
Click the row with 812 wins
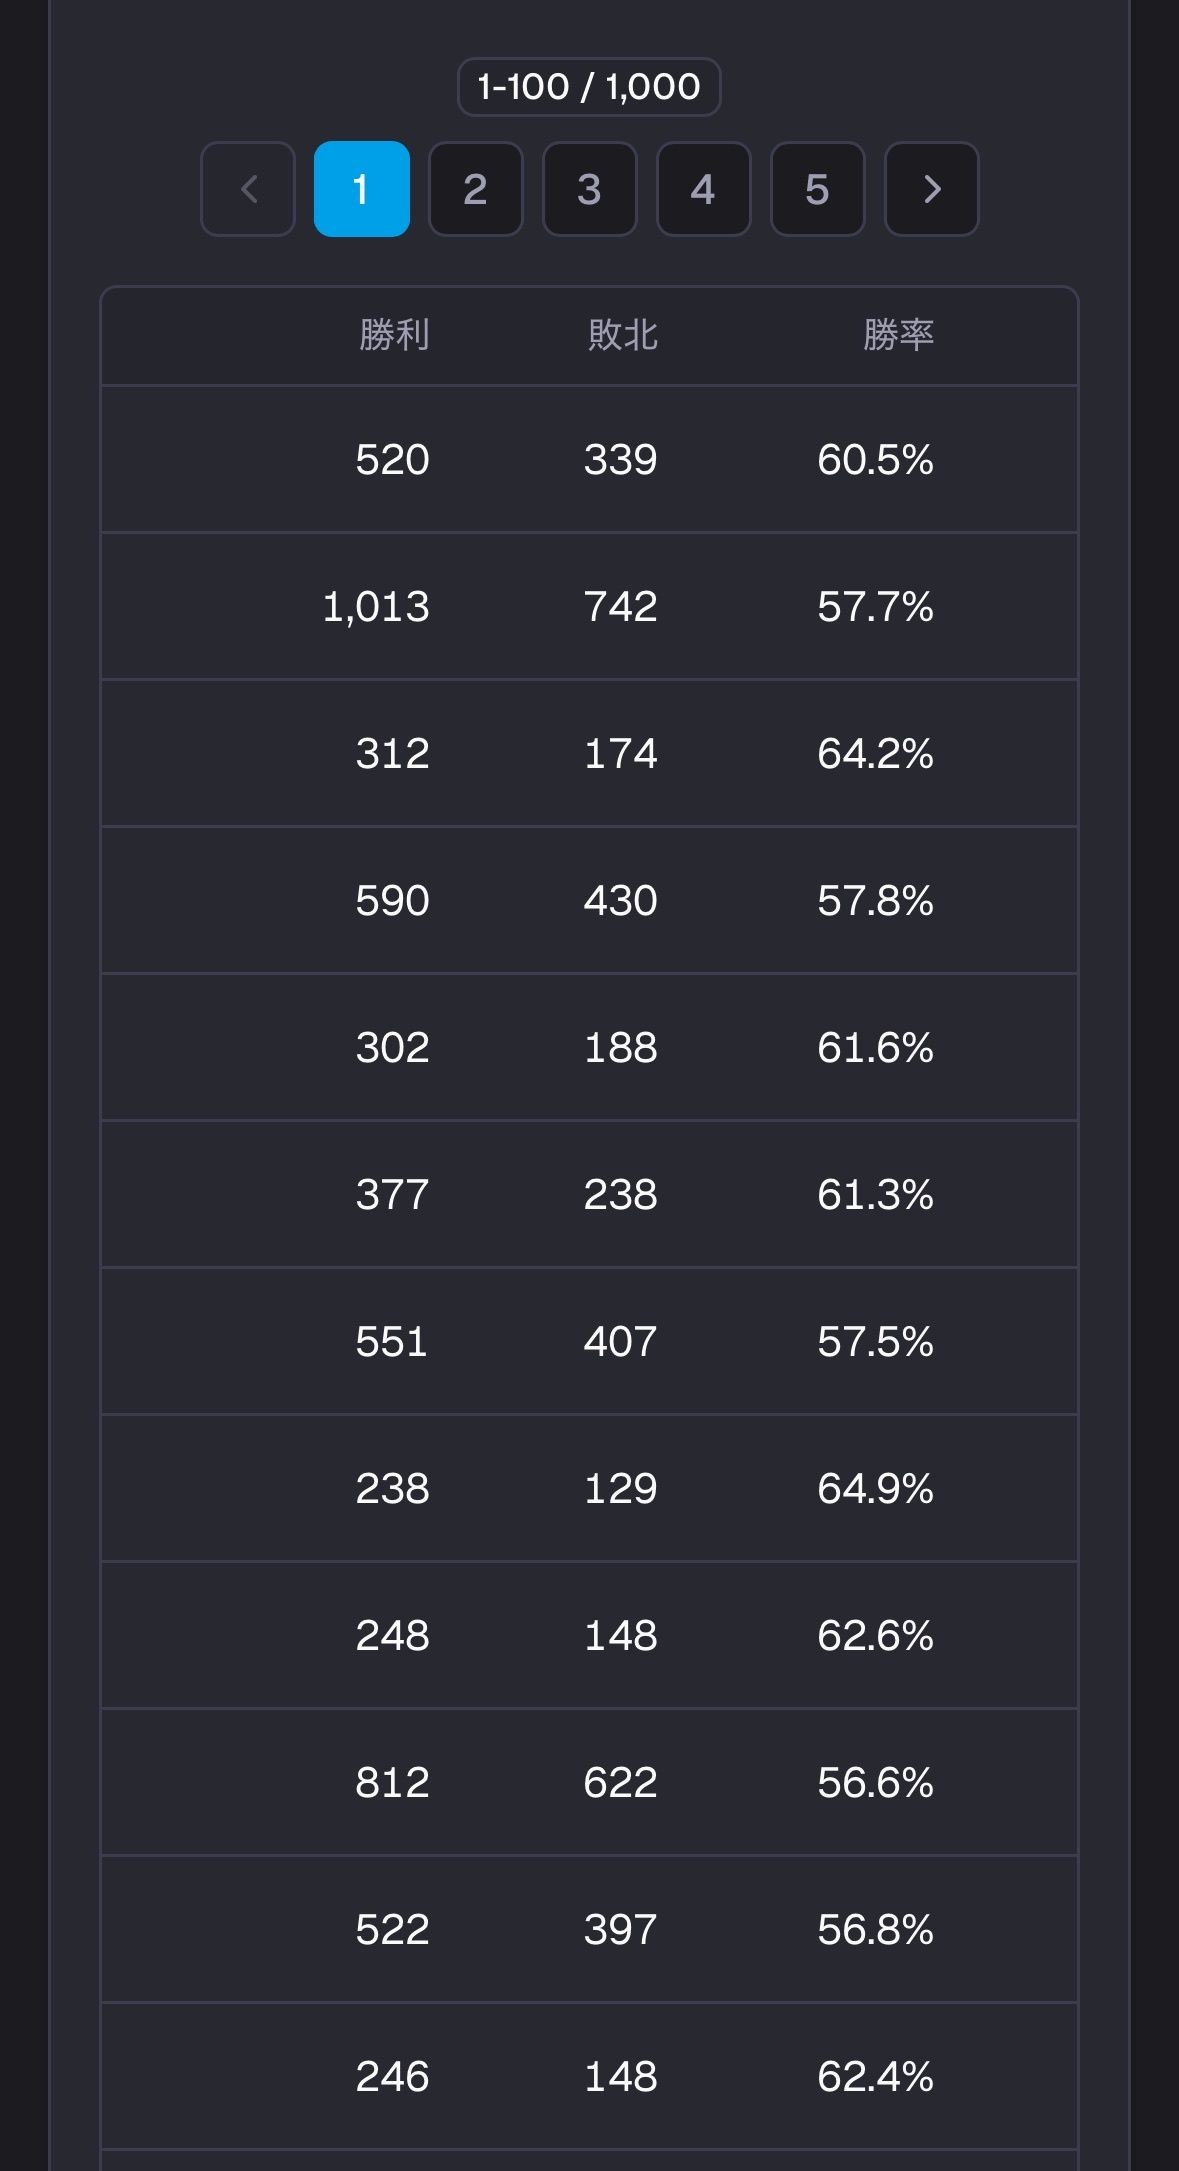[x=589, y=1783]
